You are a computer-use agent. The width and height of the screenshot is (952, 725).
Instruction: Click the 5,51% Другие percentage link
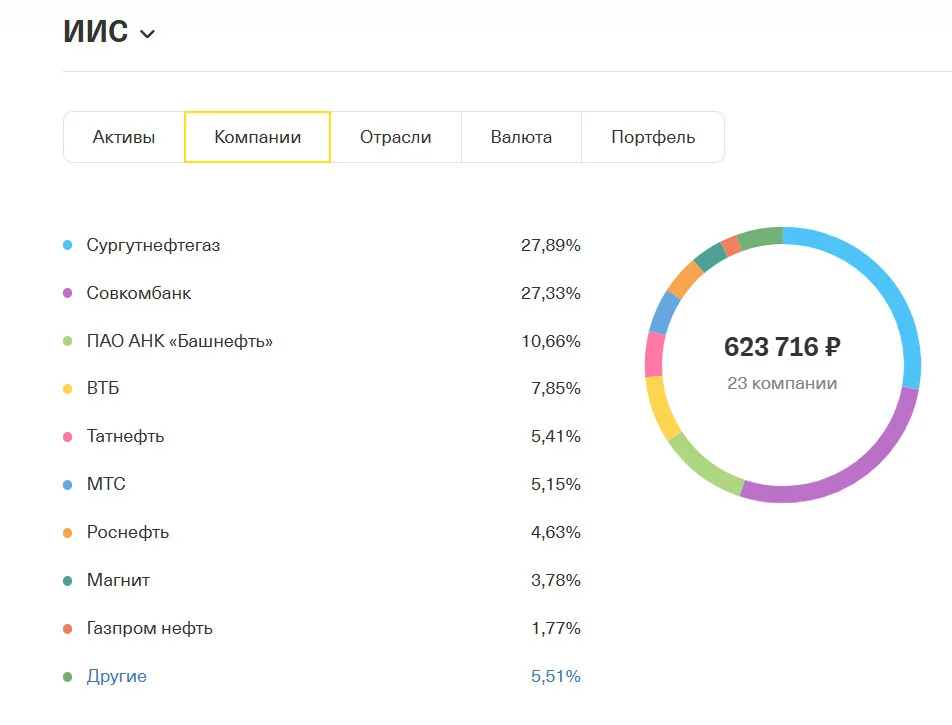[x=556, y=676]
